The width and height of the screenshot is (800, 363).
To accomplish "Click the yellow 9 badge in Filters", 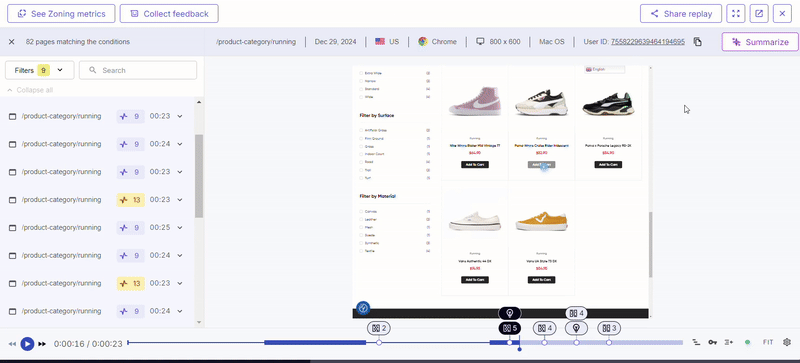I will click(43, 70).
